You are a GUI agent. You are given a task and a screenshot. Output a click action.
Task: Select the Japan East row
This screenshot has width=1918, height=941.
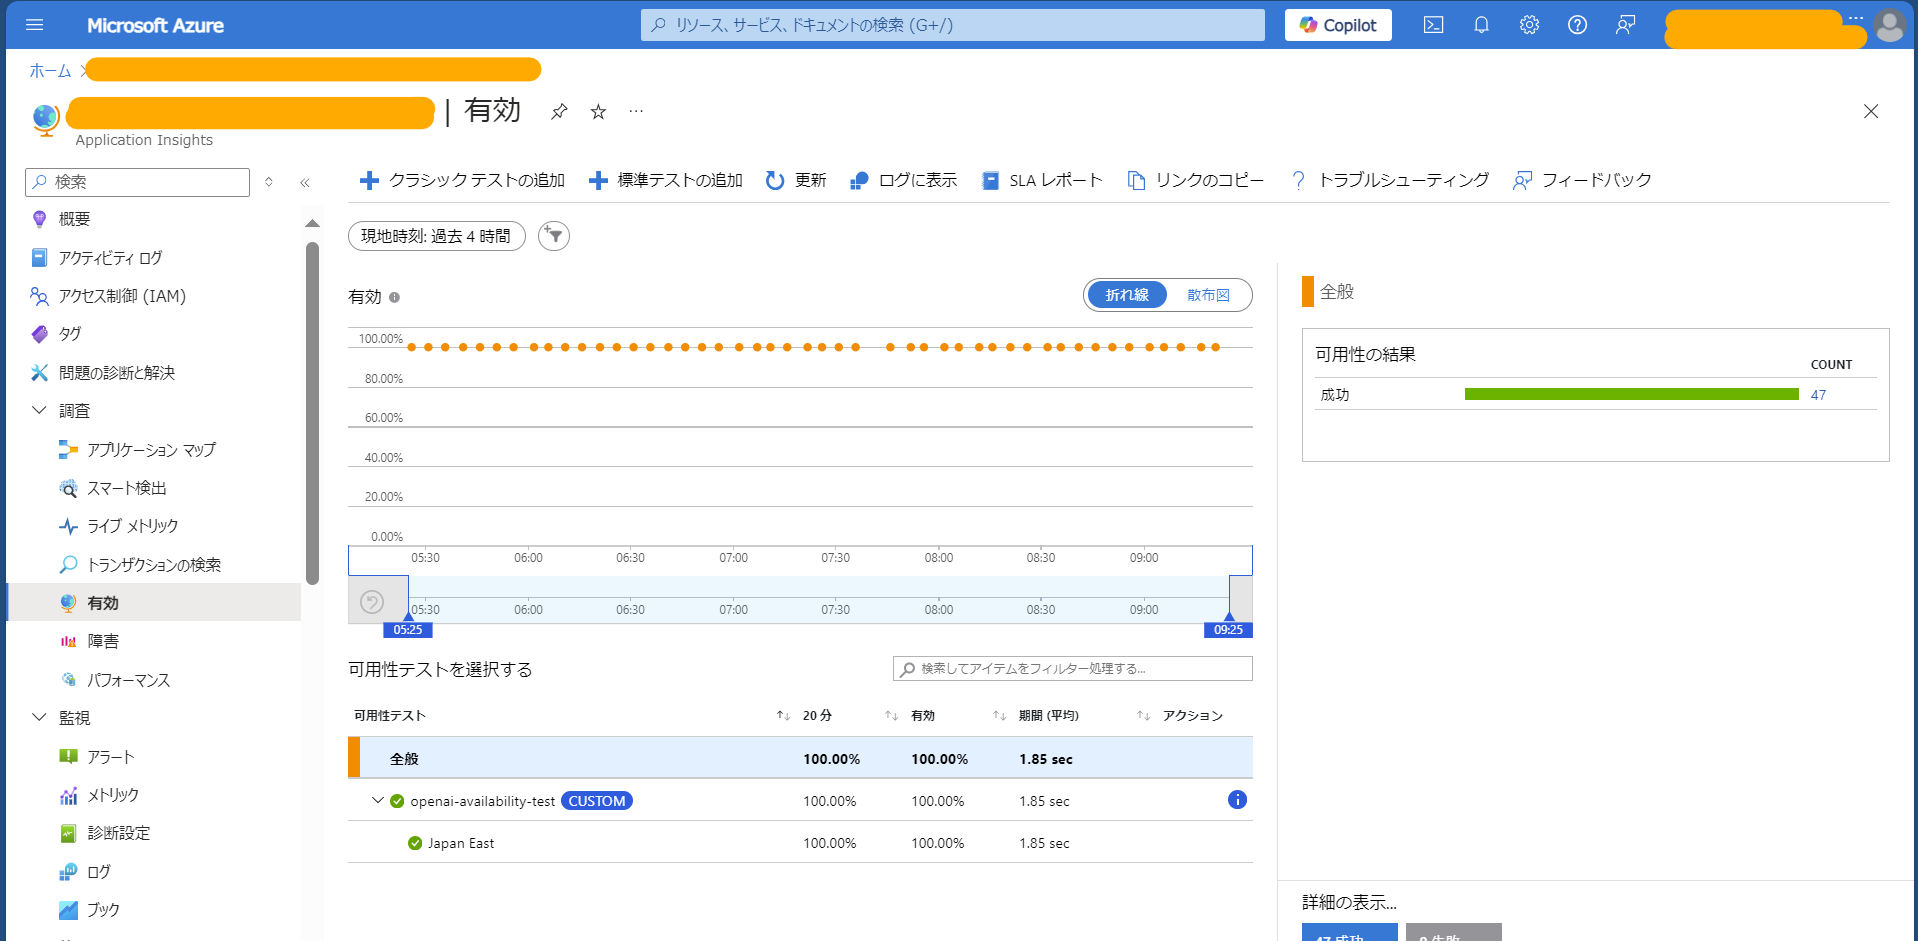800,843
